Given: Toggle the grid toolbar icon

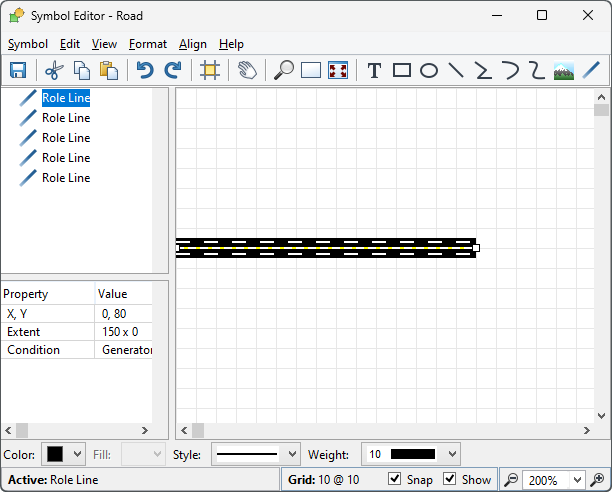Looking at the screenshot, I should pyautogui.click(x=210, y=71).
